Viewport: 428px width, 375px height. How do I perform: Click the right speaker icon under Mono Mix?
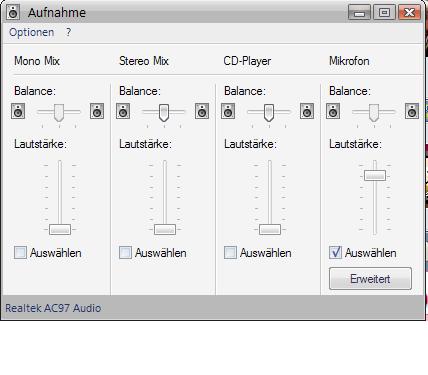[97, 111]
